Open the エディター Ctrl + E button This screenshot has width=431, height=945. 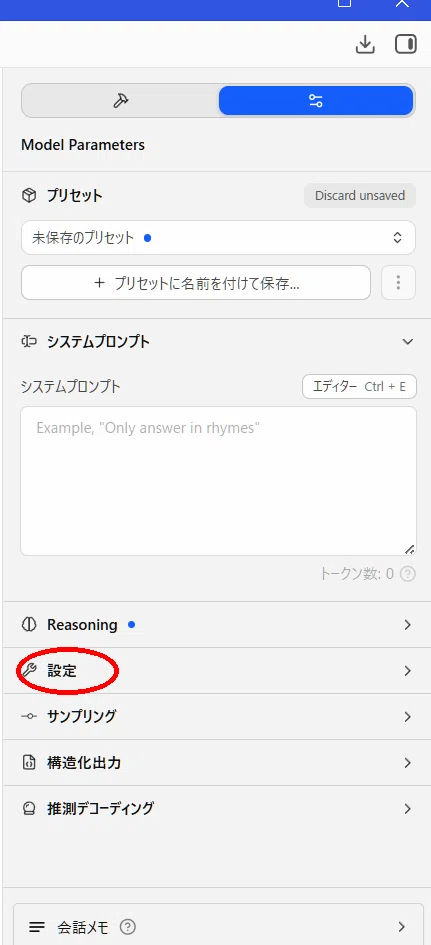point(359,386)
